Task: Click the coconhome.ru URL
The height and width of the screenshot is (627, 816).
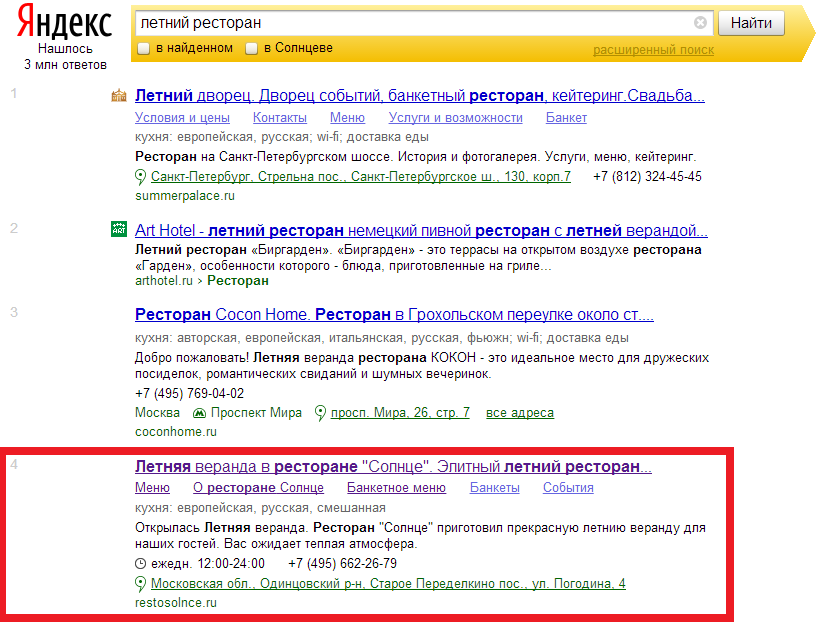Action: click(x=176, y=432)
